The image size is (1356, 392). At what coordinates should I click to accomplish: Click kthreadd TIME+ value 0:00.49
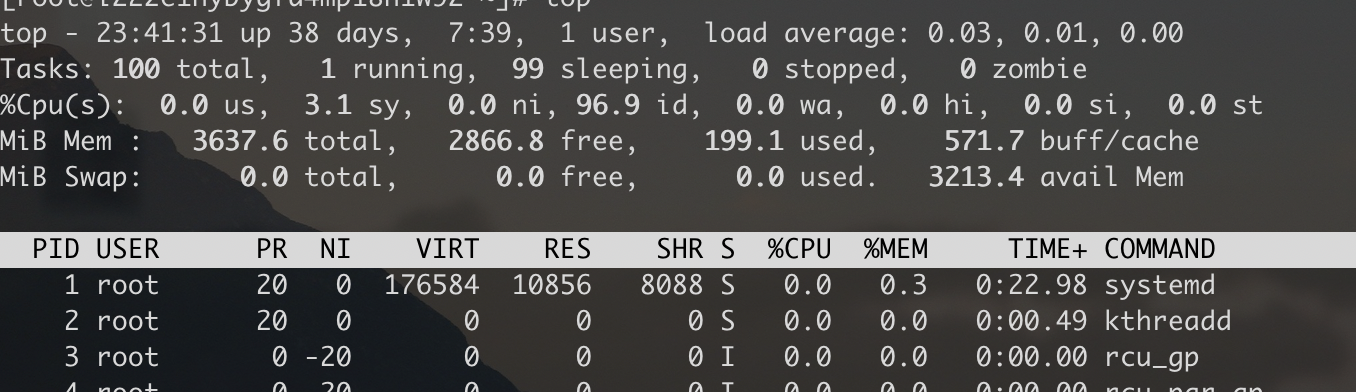point(1031,321)
